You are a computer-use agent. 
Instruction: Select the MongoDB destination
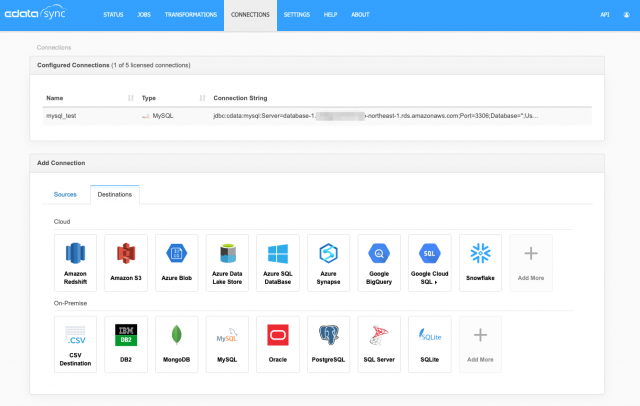(176, 344)
